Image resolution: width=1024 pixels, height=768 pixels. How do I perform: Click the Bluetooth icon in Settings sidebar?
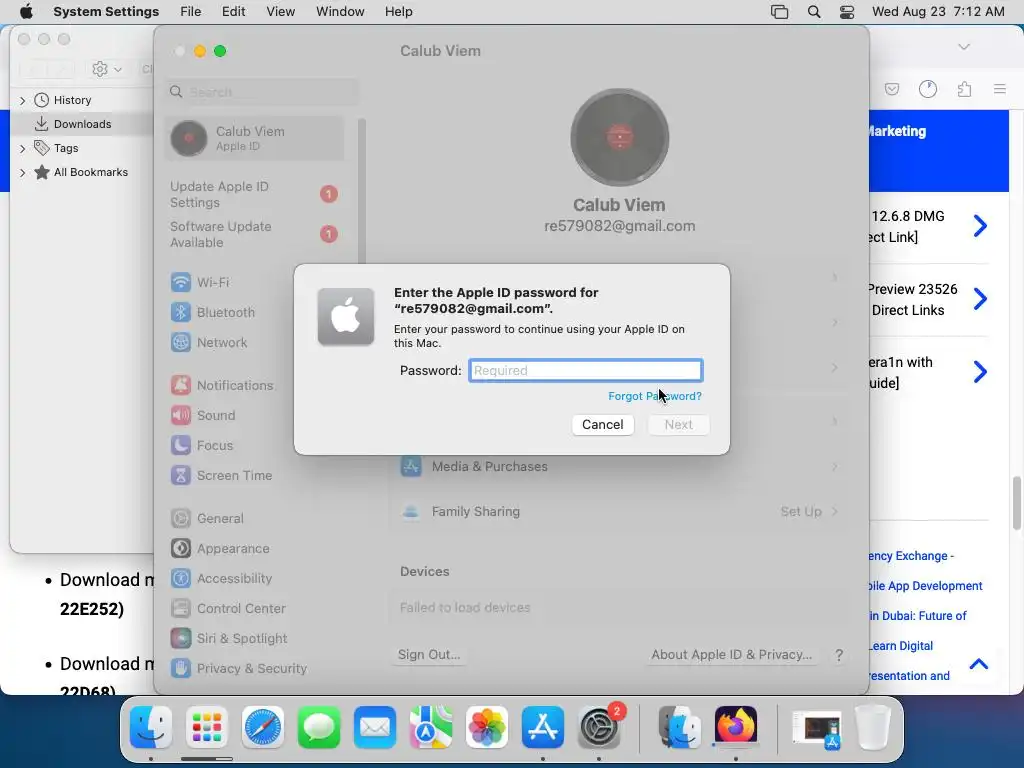(181, 312)
